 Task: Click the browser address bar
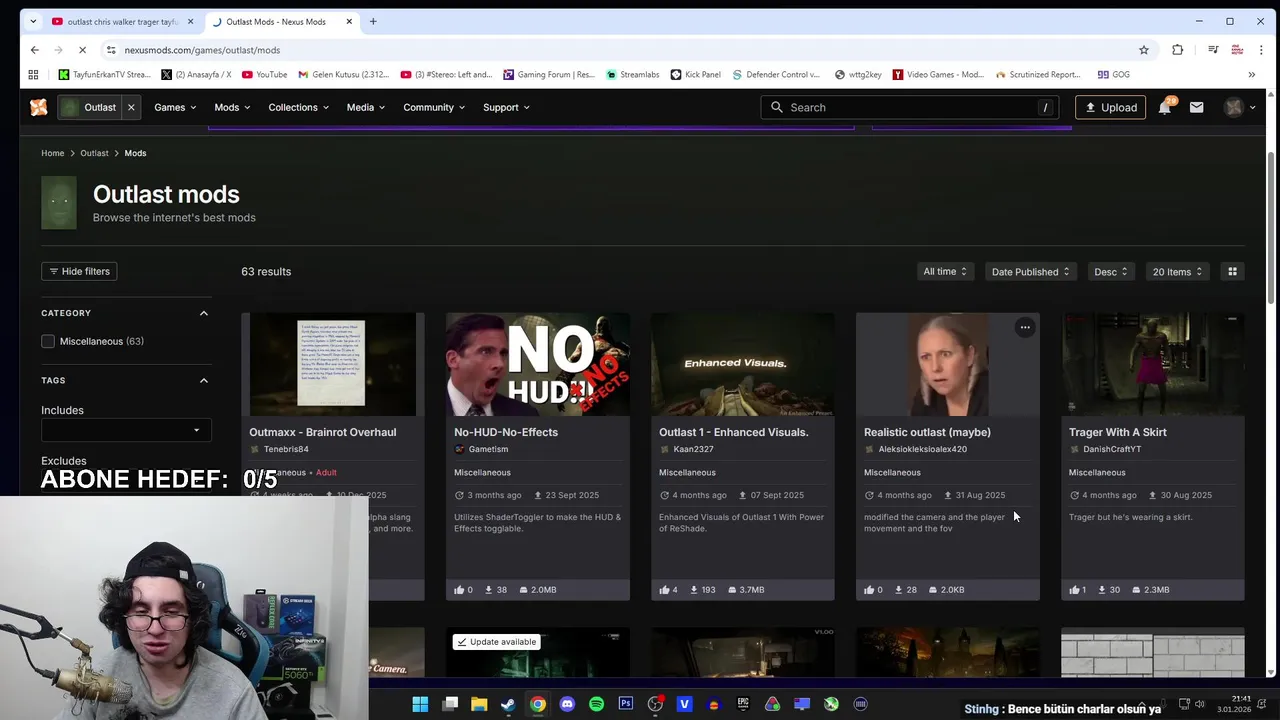pyautogui.click(x=620, y=50)
